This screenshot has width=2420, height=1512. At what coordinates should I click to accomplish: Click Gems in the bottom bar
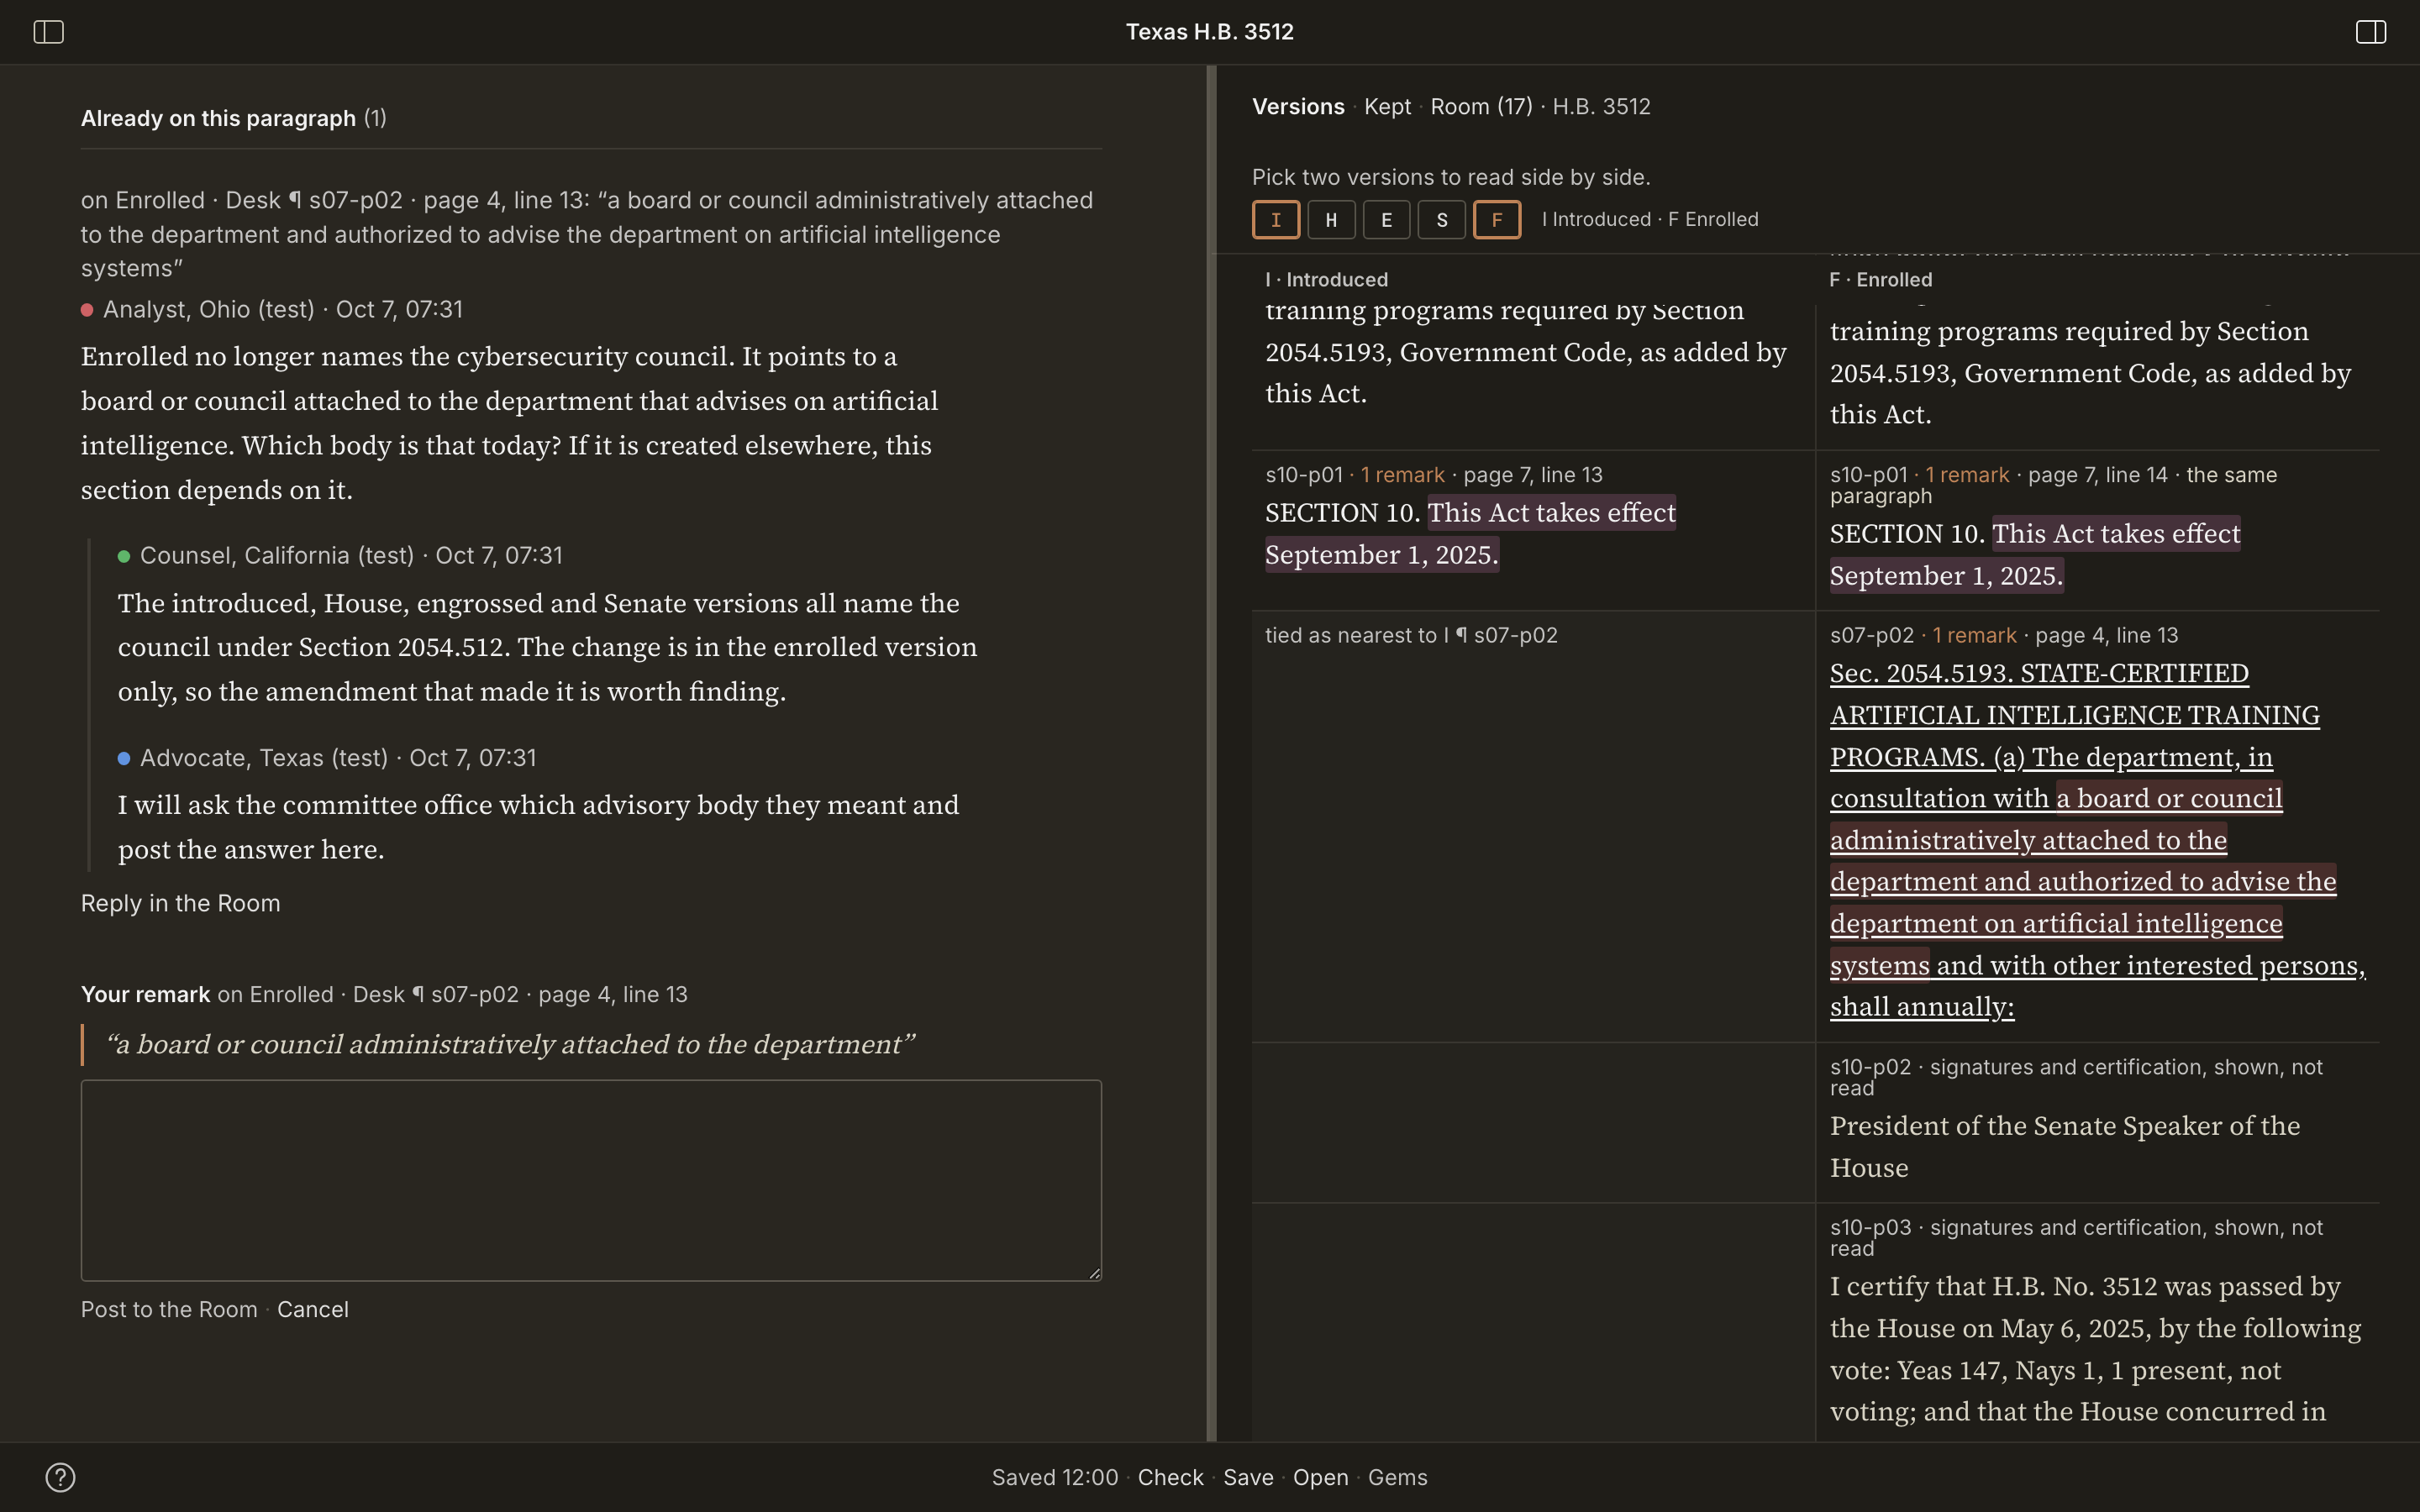(x=1397, y=1478)
